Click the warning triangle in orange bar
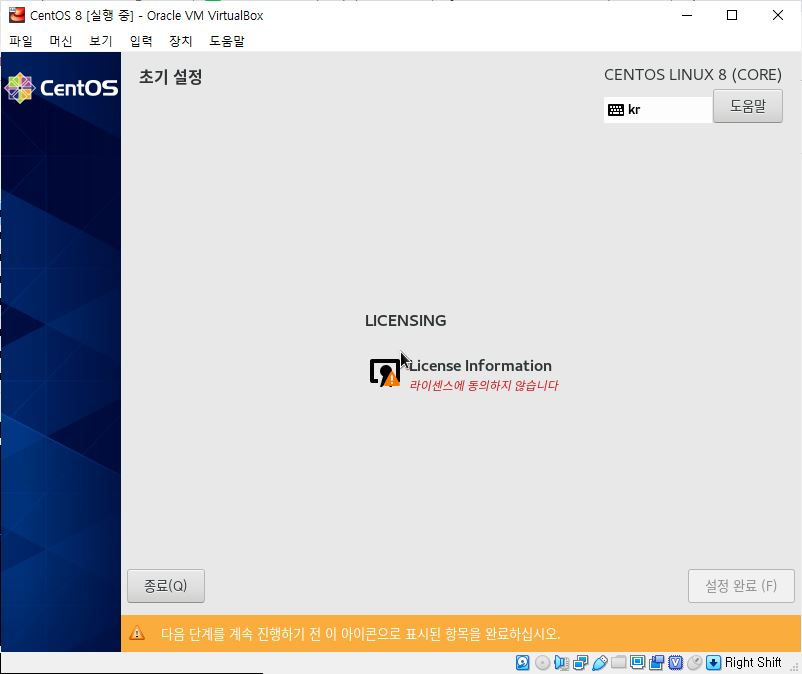Viewport: 802px width, 674px height. (137, 634)
